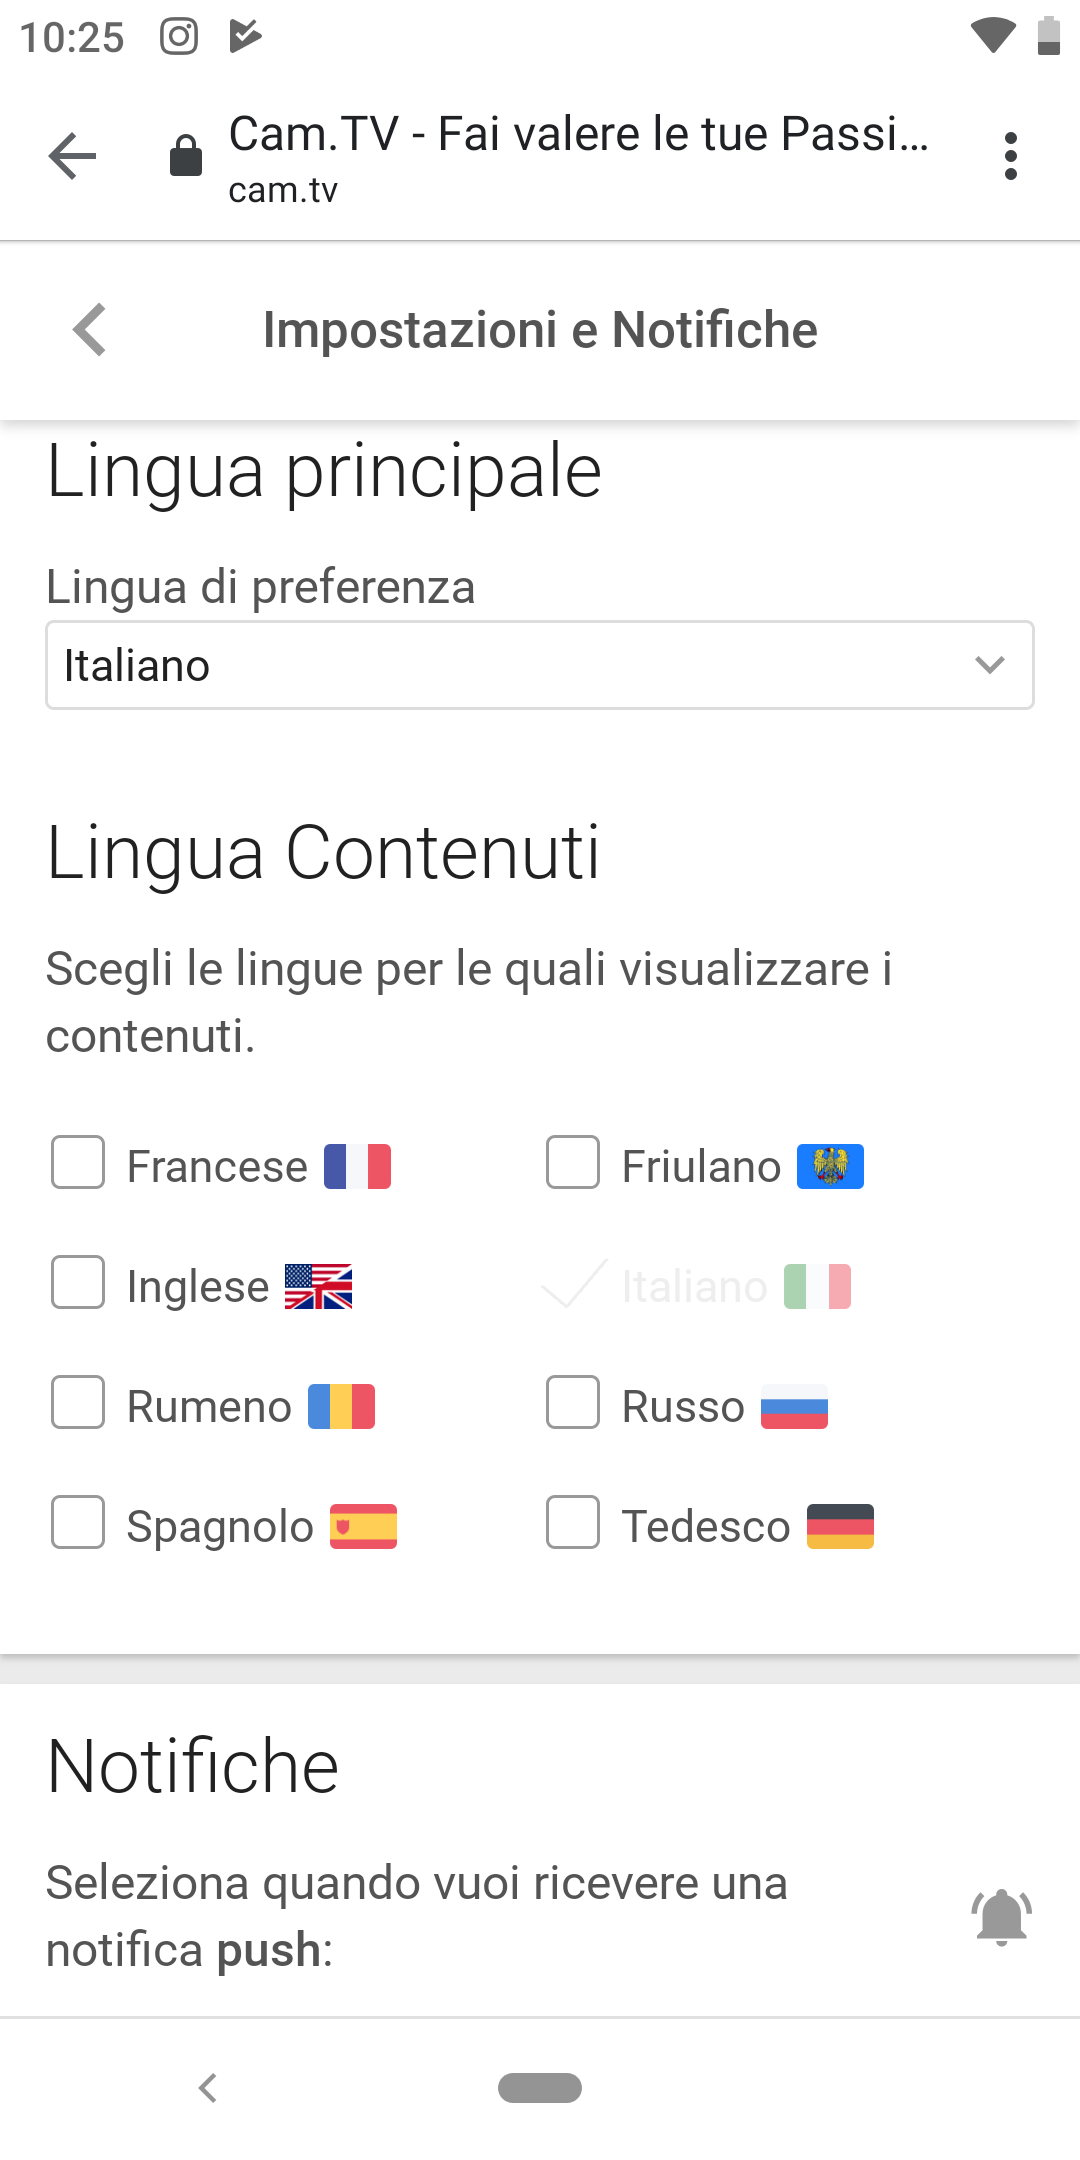Tap the Tedesco language label
Screen dimensions: 1080x2160
click(x=706, y=1527)
